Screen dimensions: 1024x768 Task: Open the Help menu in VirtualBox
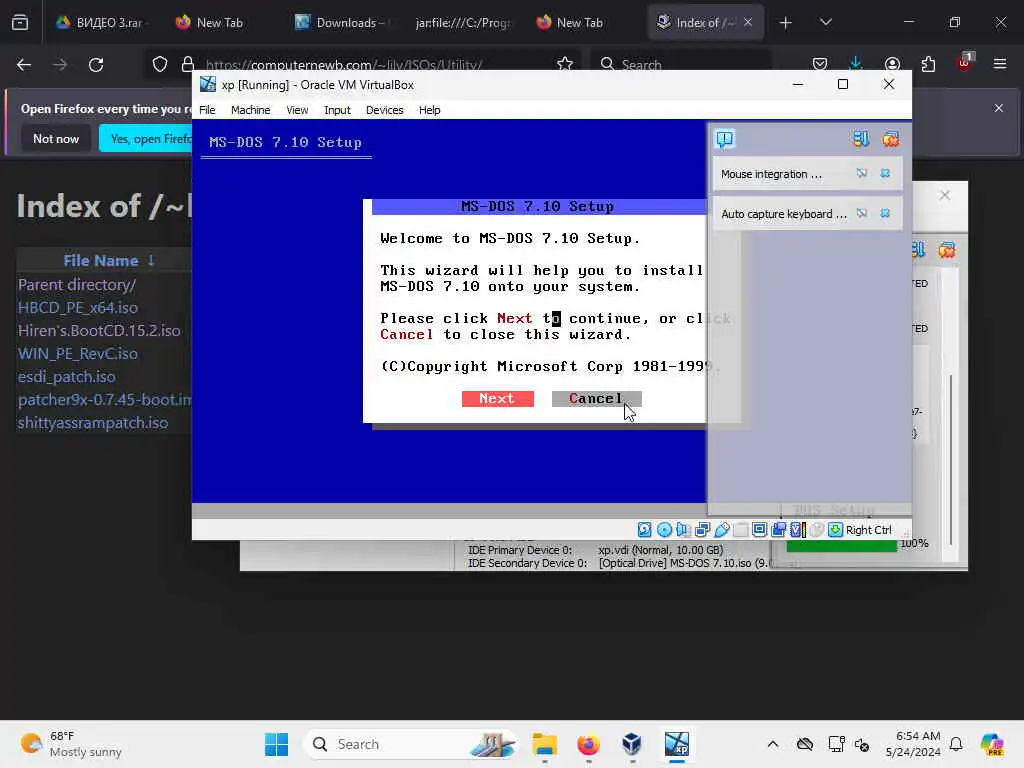tap(430, 110)
